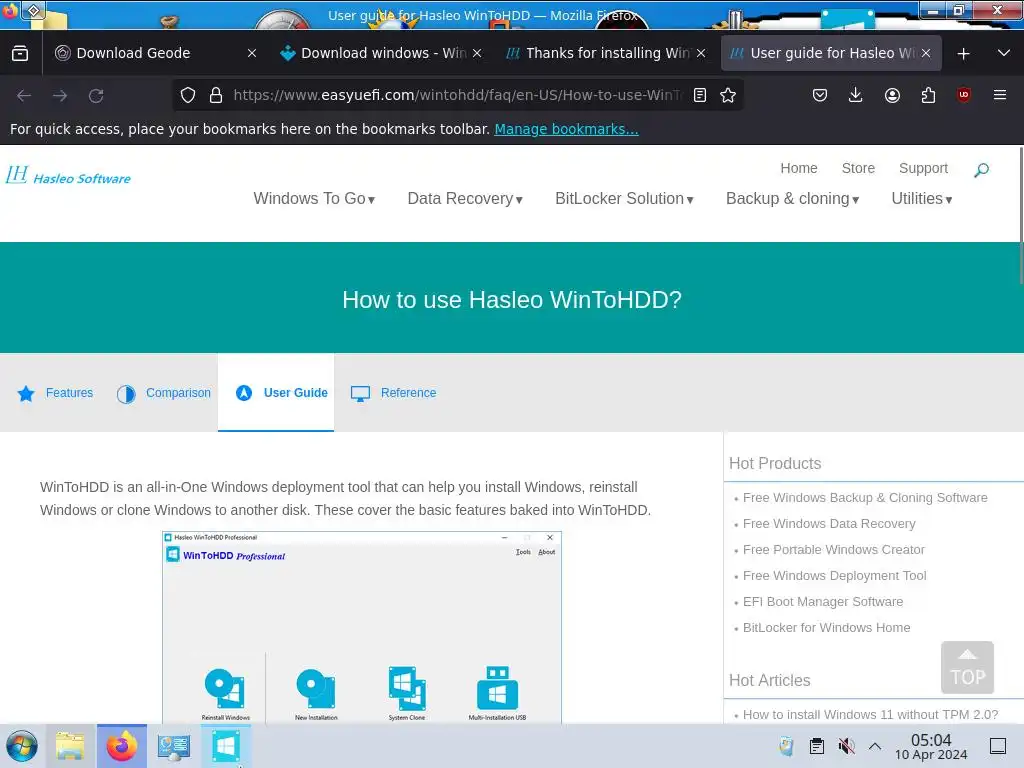Open uBlock Origin extension icon
Viewport: 1024px width, 768px height.
point(964,95)
